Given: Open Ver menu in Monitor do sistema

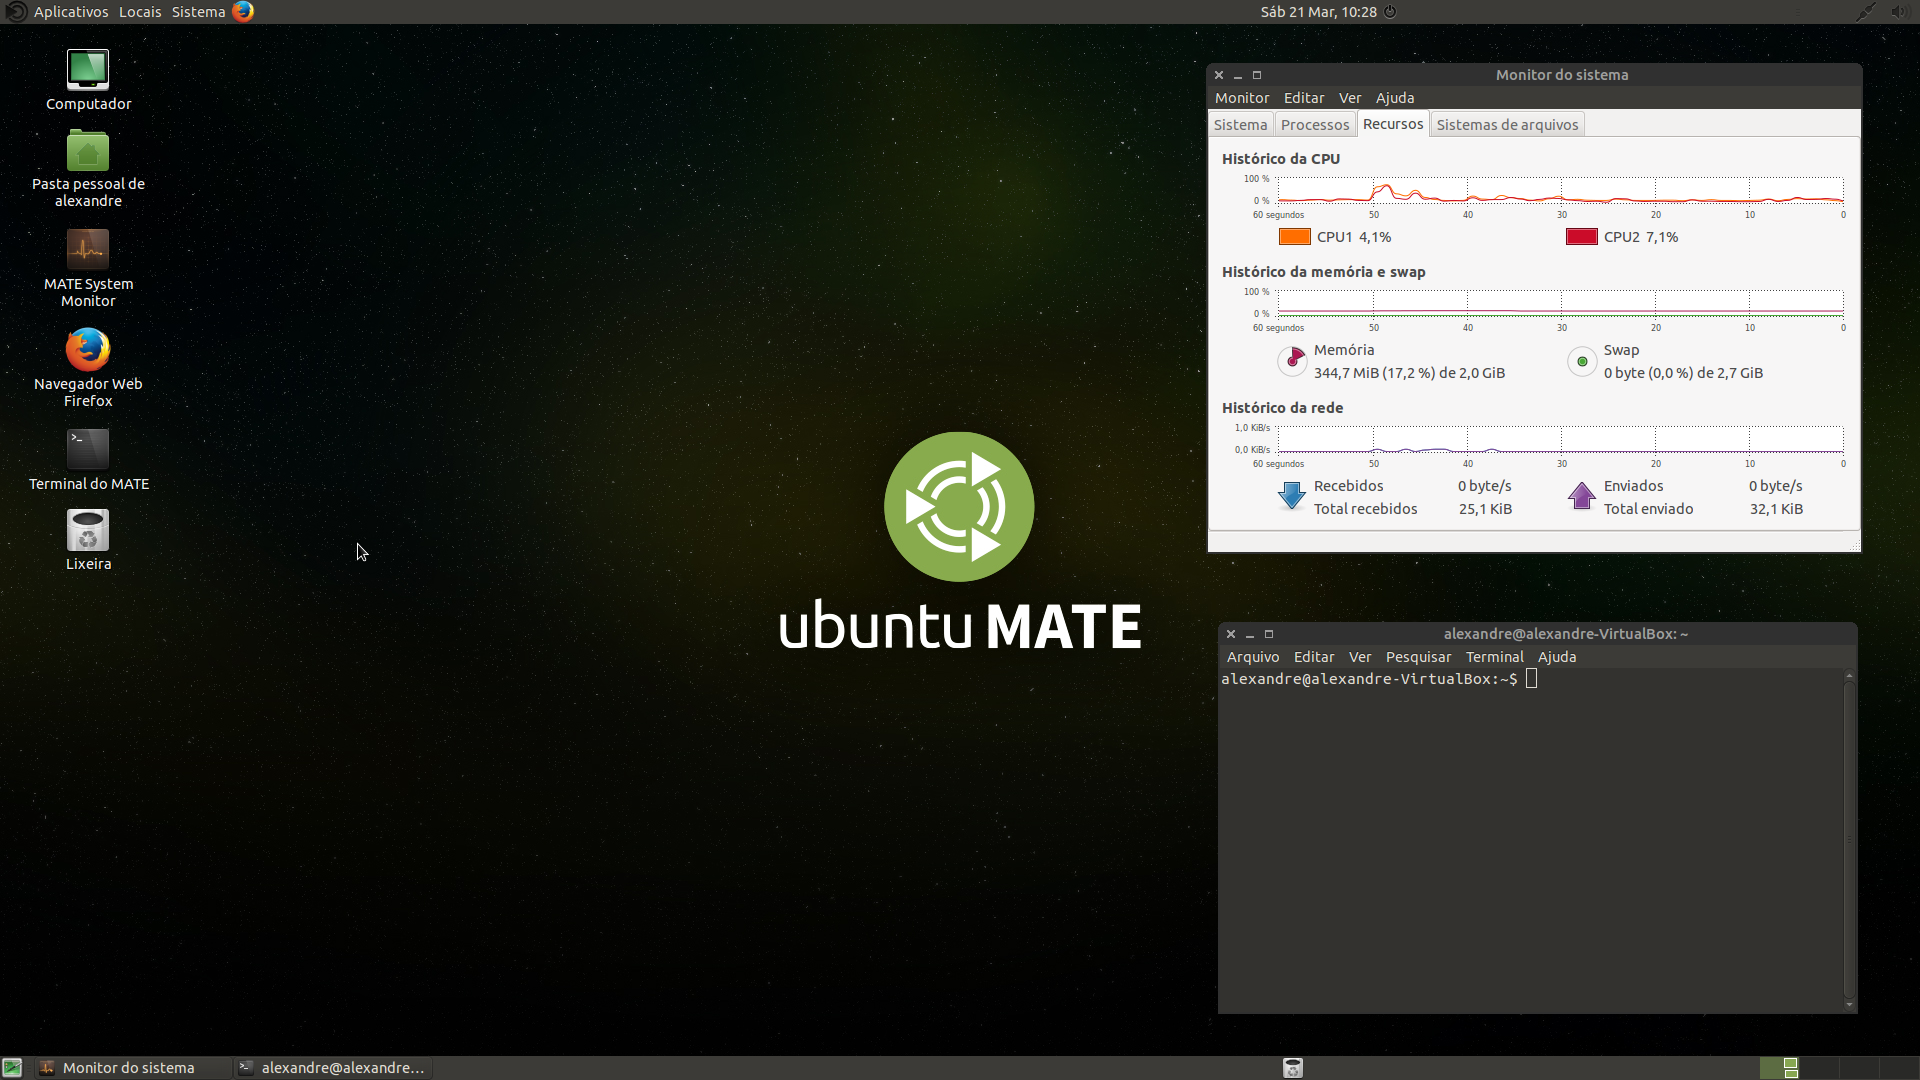Looking at the screenshot, I should click(x=1350, y=98).
